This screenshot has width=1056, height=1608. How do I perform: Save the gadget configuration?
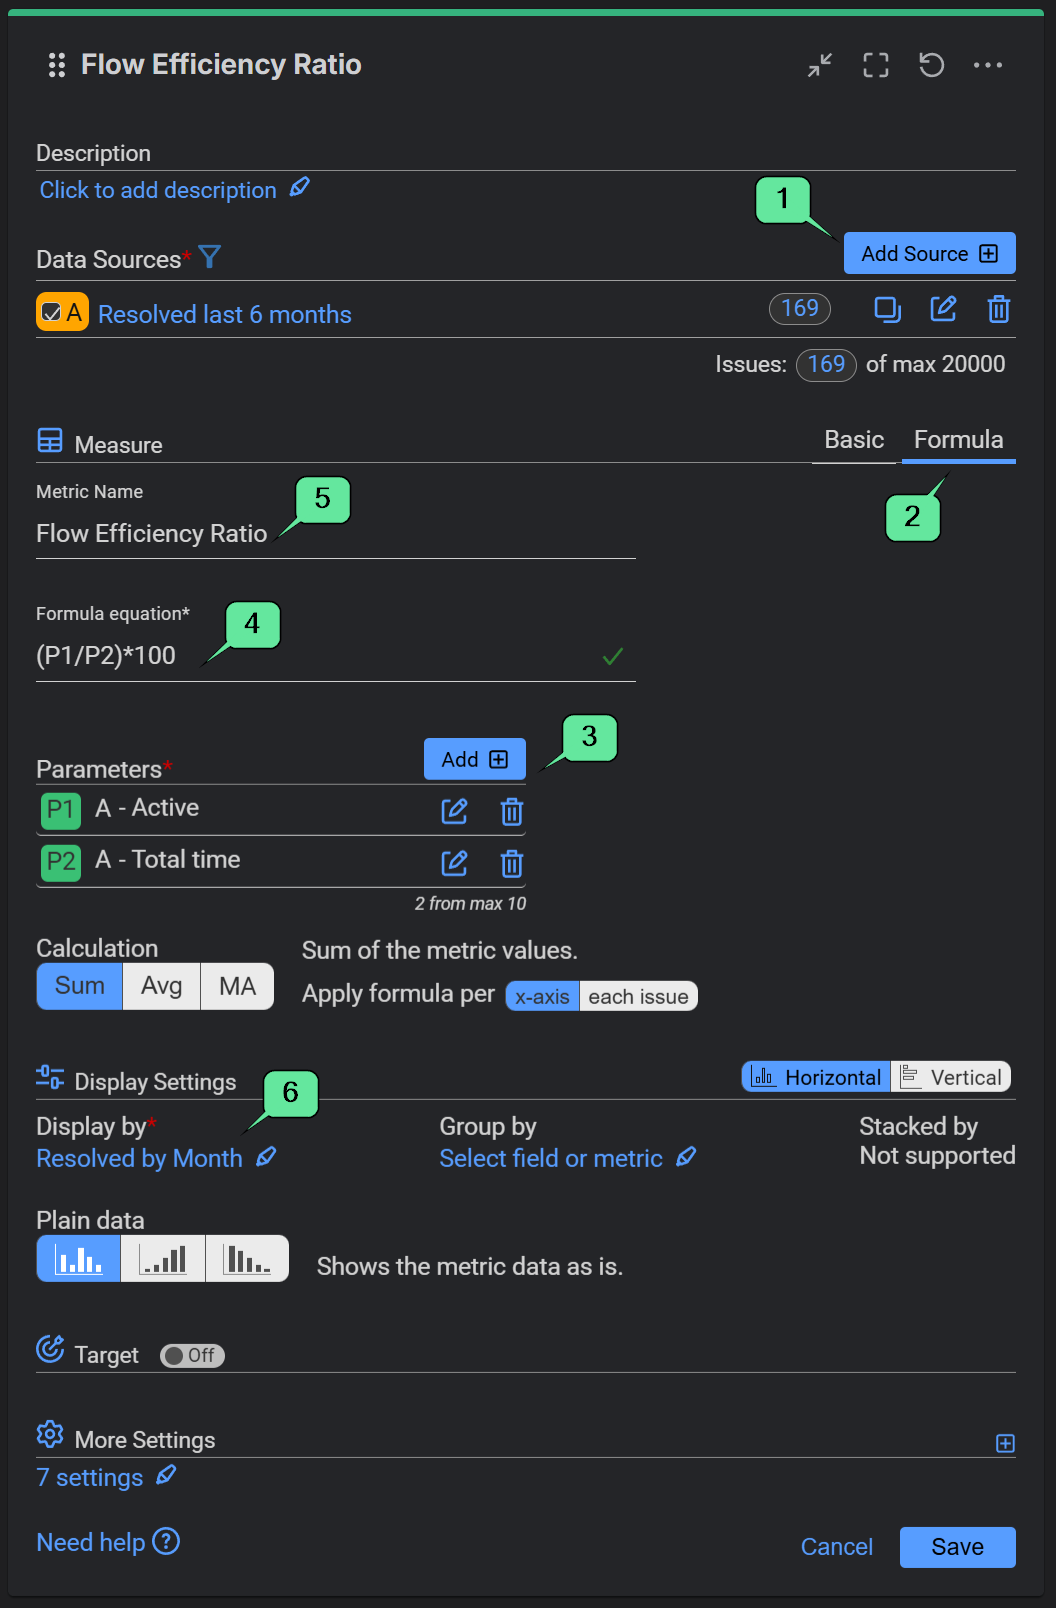click(x=957, y=1547)
